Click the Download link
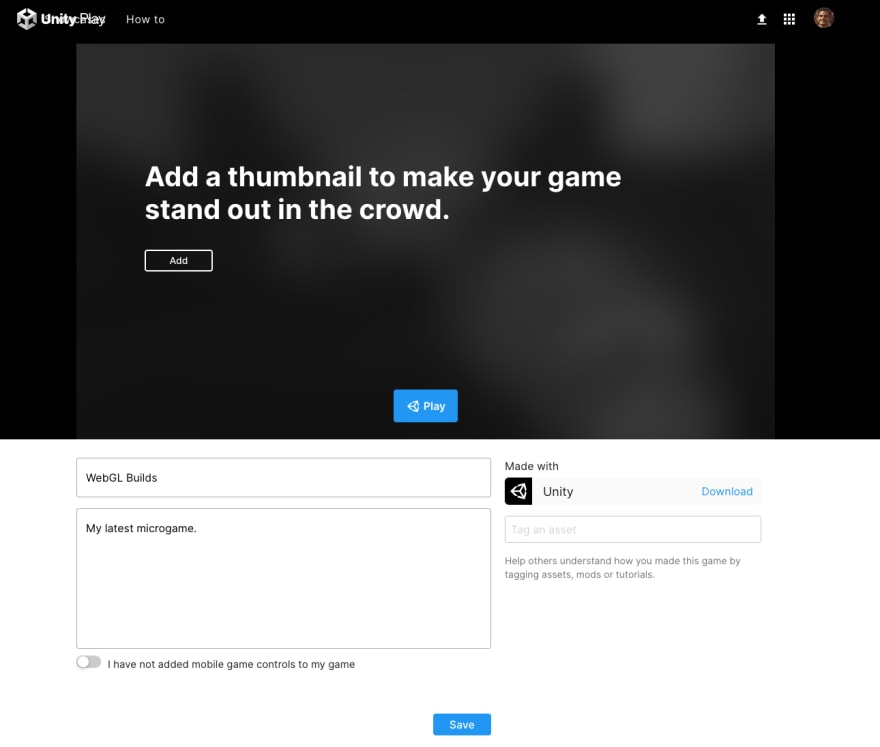 [x=727, y=492]
